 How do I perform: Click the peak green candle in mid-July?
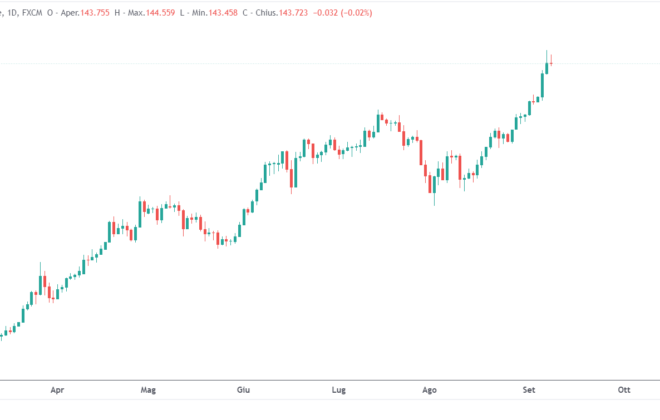coord(378,122)
